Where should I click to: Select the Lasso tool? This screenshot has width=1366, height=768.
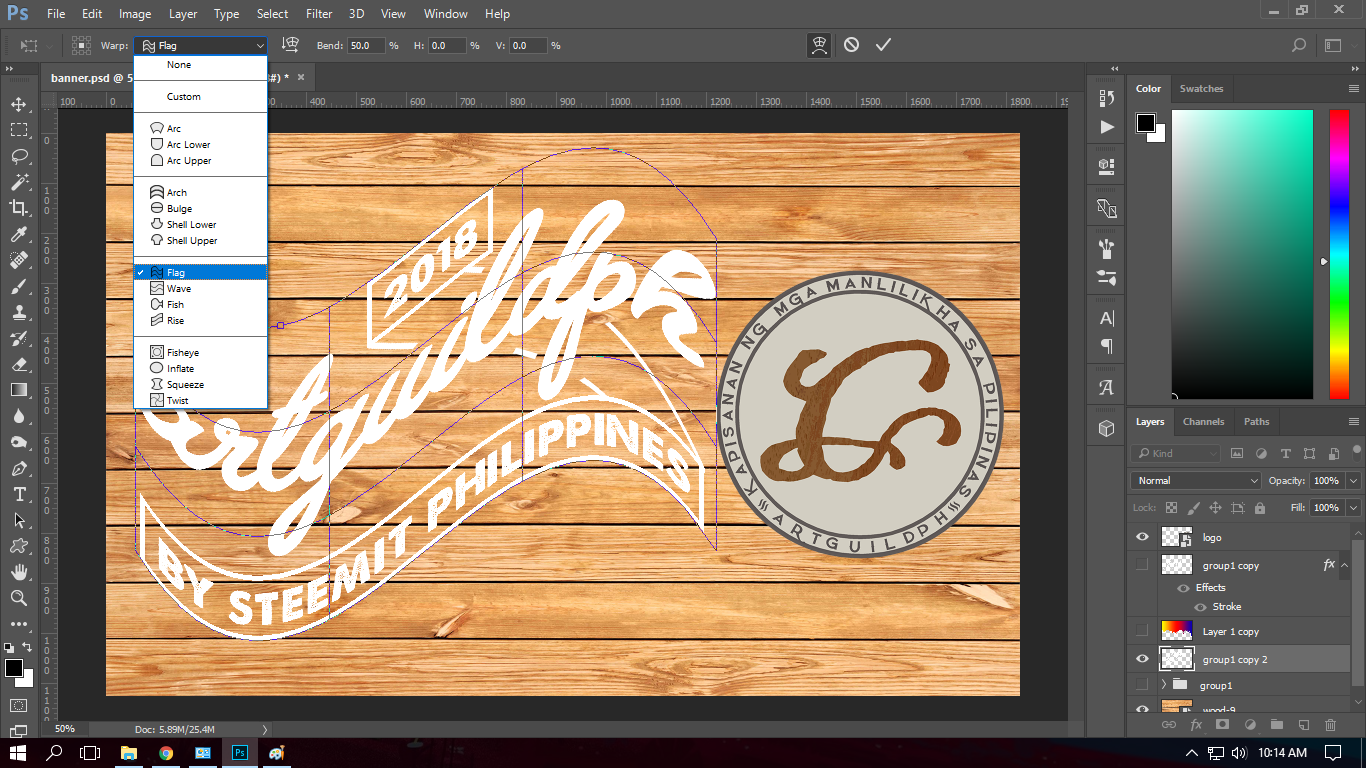point(19,156)
